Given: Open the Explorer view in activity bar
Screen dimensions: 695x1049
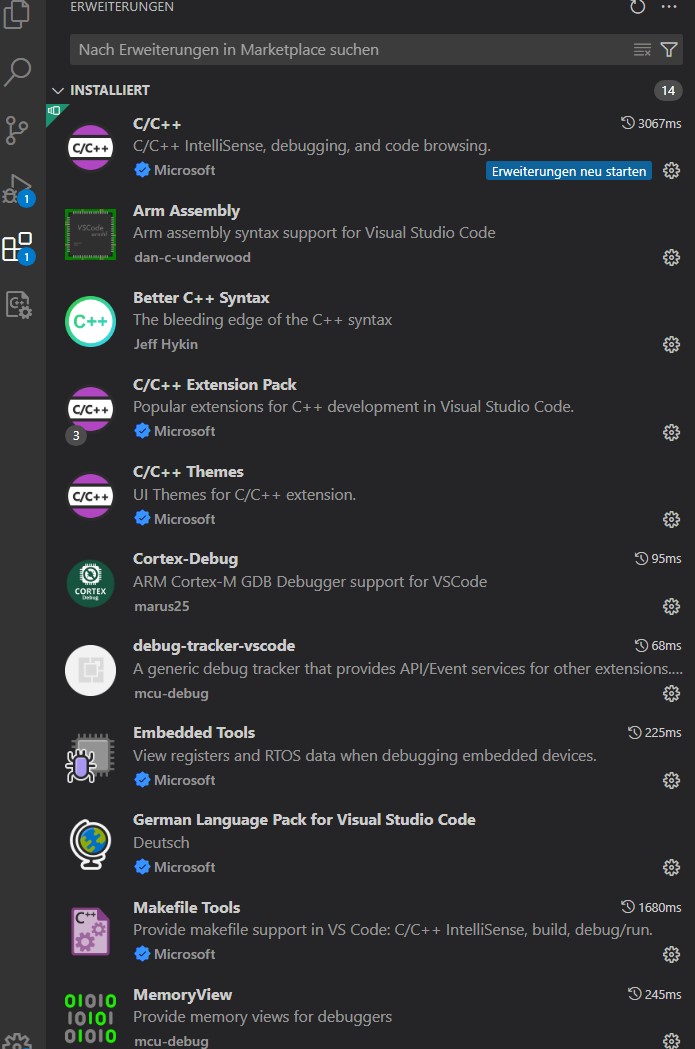Looking at the screenshot, I should tap(17, 13).
